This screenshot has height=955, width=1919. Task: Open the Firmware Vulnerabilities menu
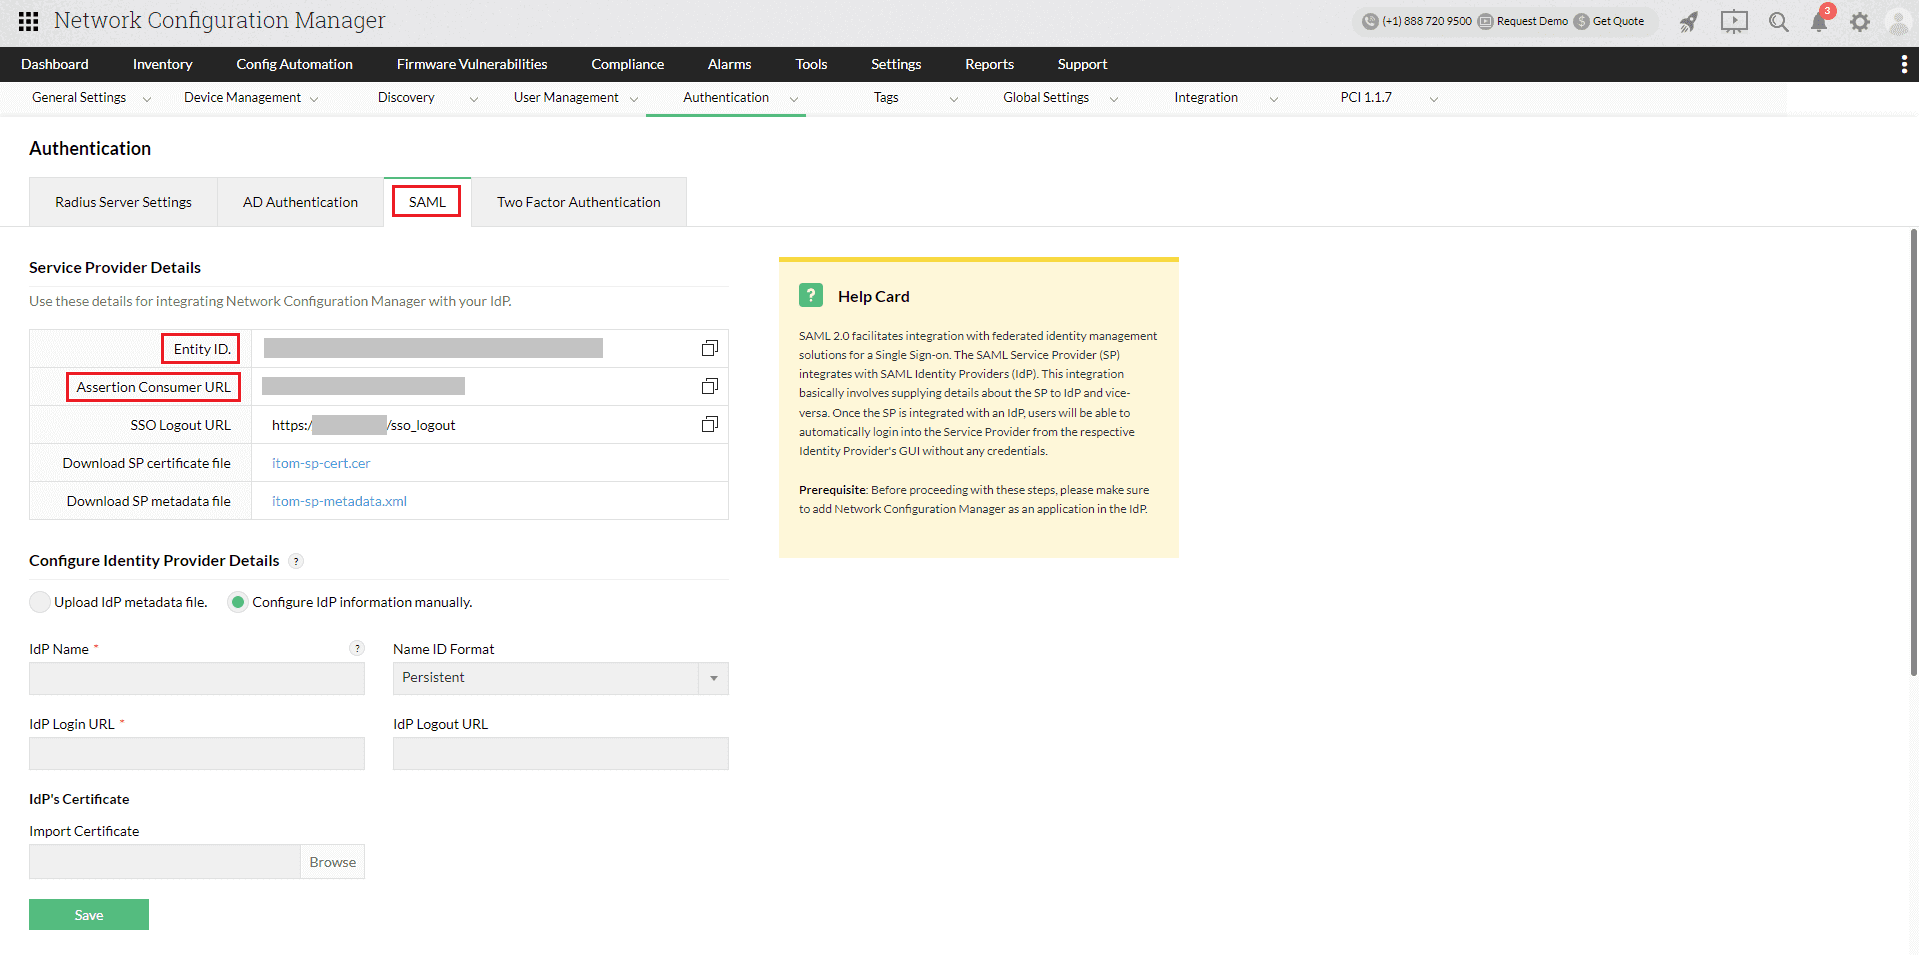coord(472,64)
